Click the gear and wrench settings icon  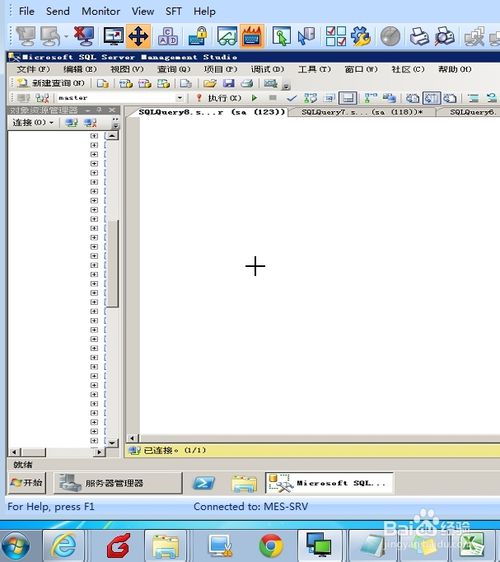[361, 36]
